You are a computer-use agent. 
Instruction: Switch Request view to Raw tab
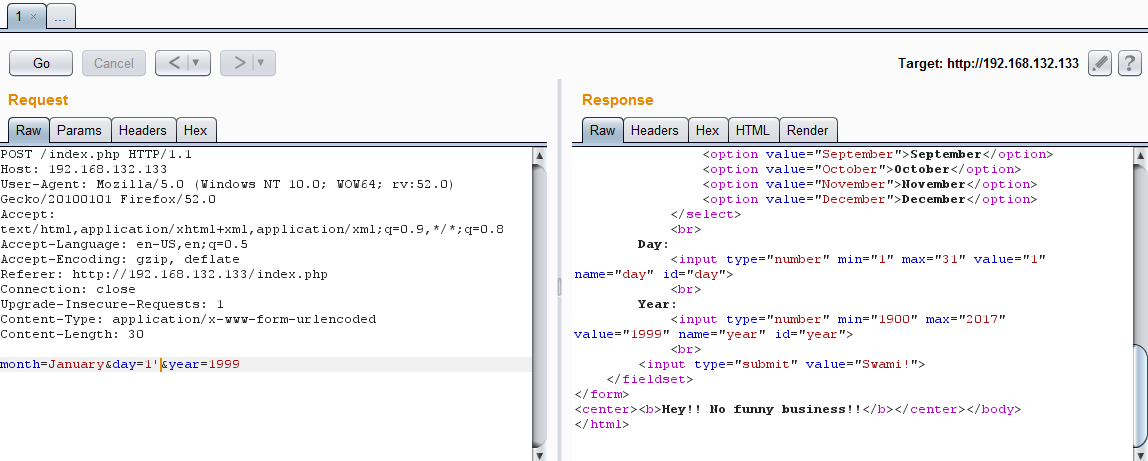(29, 130)
